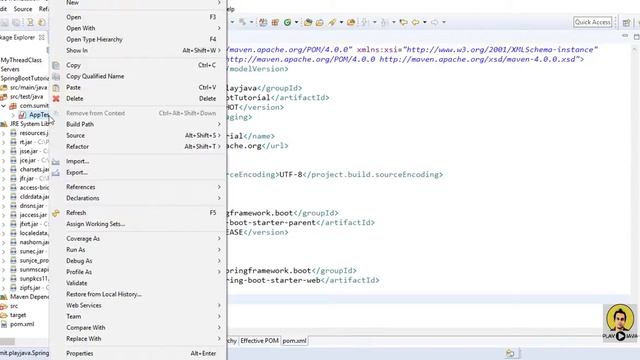Expand charsets.jar library node
The height and width of the screenshot is (360, 640).
[x=4, y=169]
